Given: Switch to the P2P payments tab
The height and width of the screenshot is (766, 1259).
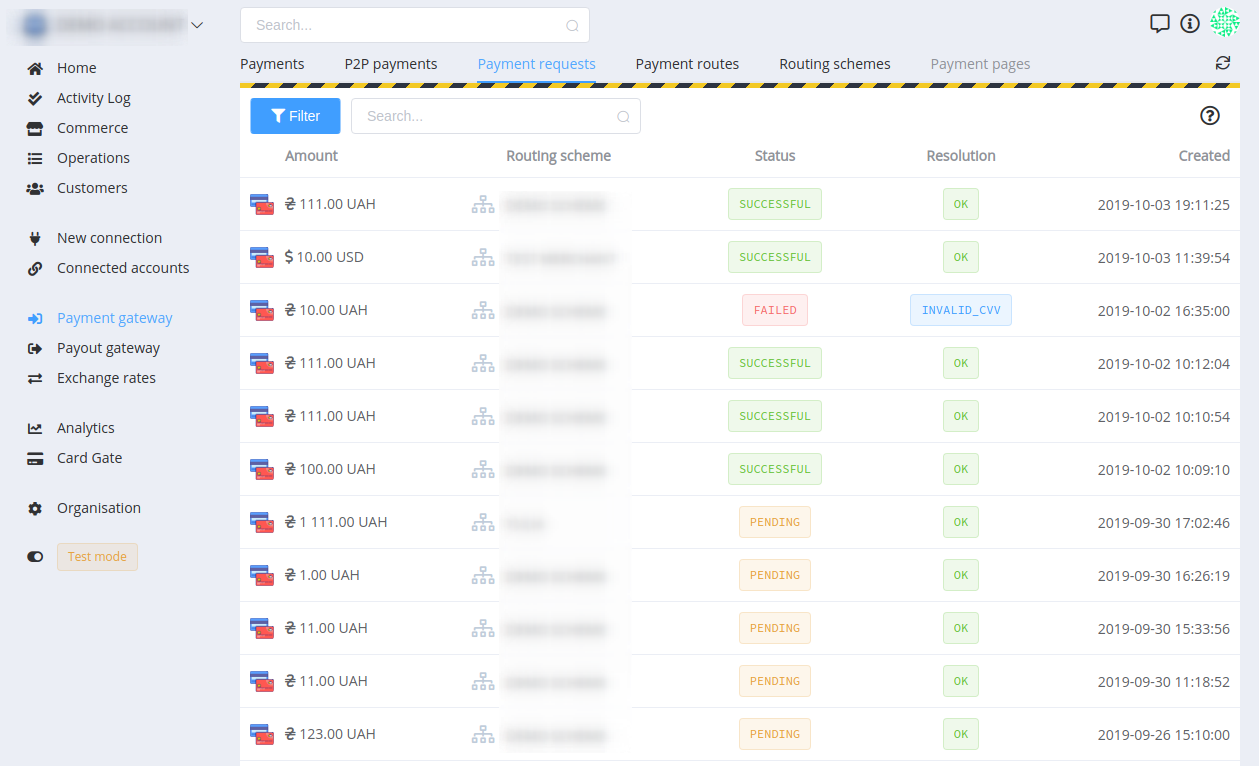Looking at the screenshot, I should click(x=391, y=64).
